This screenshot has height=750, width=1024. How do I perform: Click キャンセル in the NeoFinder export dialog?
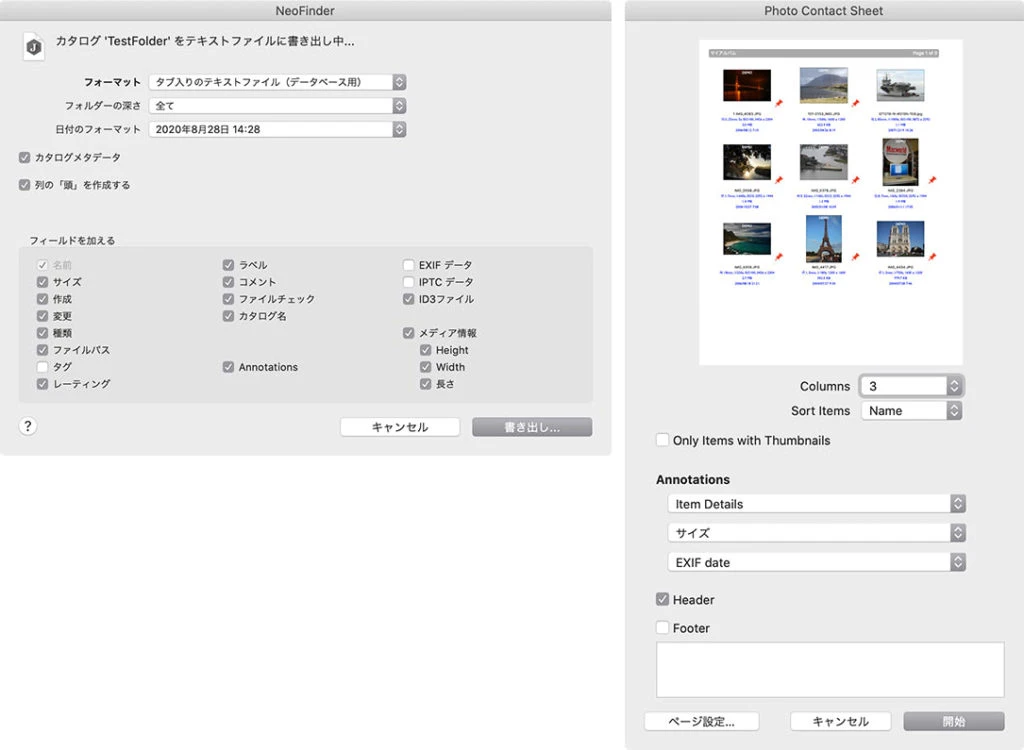[x=400, y=427]
